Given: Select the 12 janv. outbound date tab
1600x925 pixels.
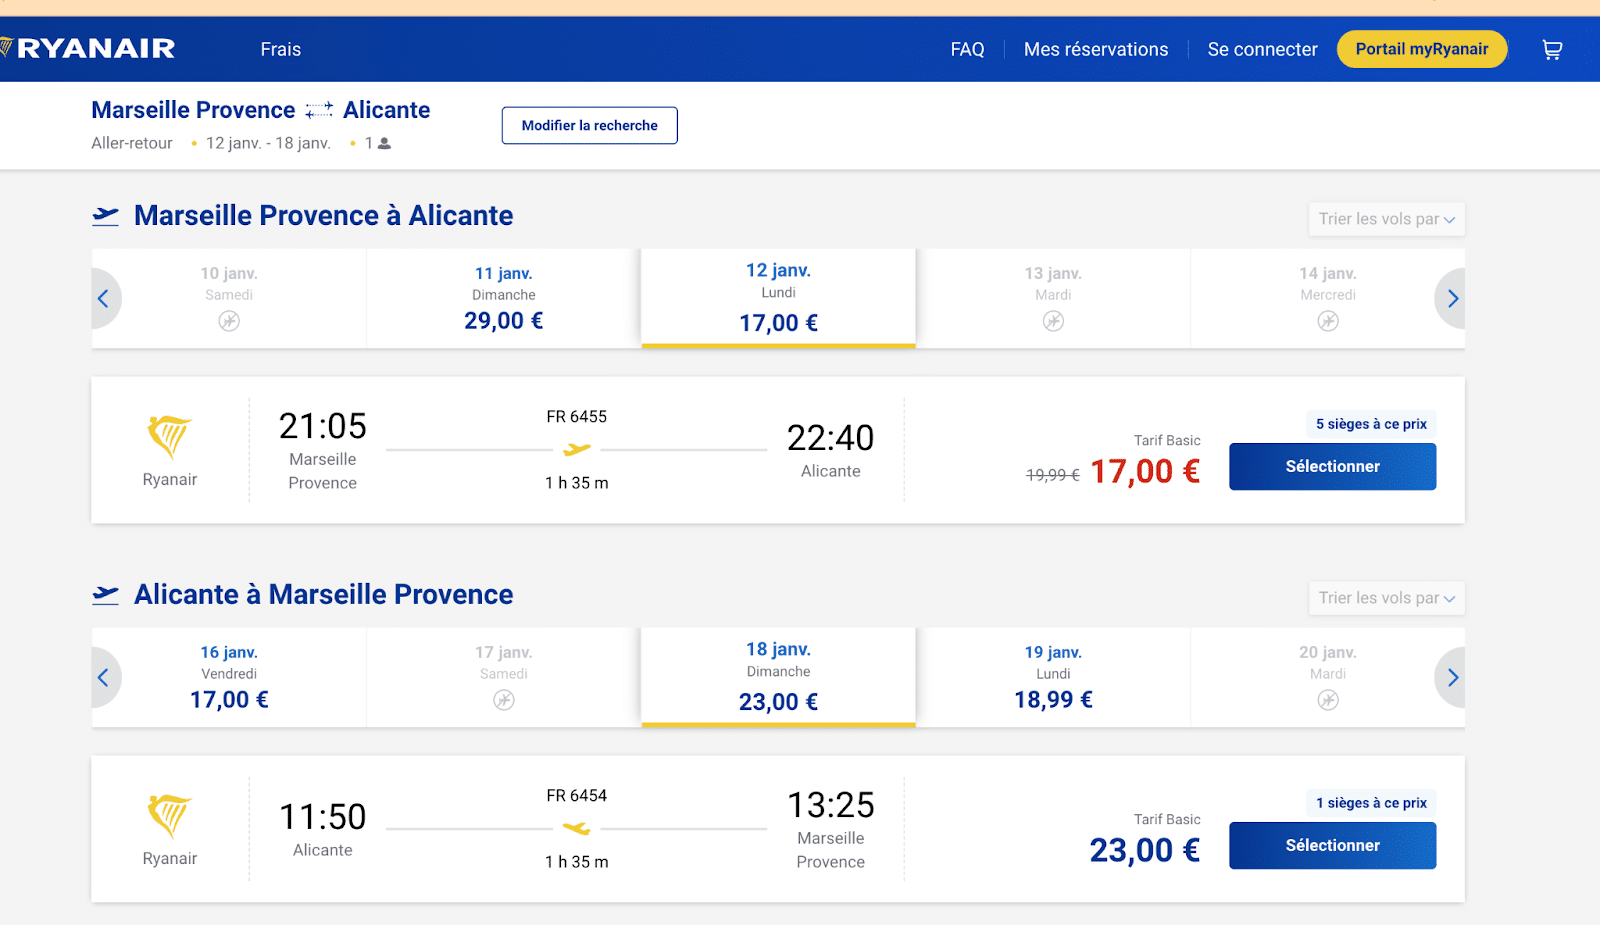Looking at the screenshot, I should coord(778,298).
